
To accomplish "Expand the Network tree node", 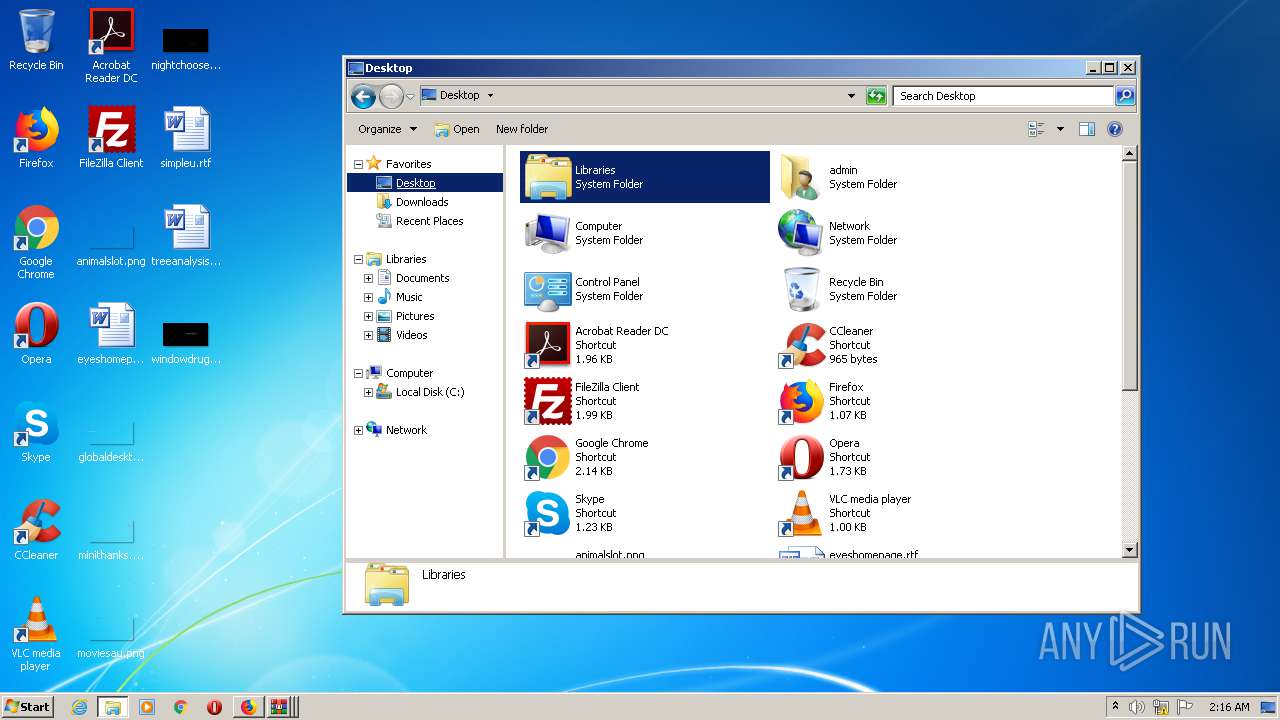I will click(x=358, y=430).
